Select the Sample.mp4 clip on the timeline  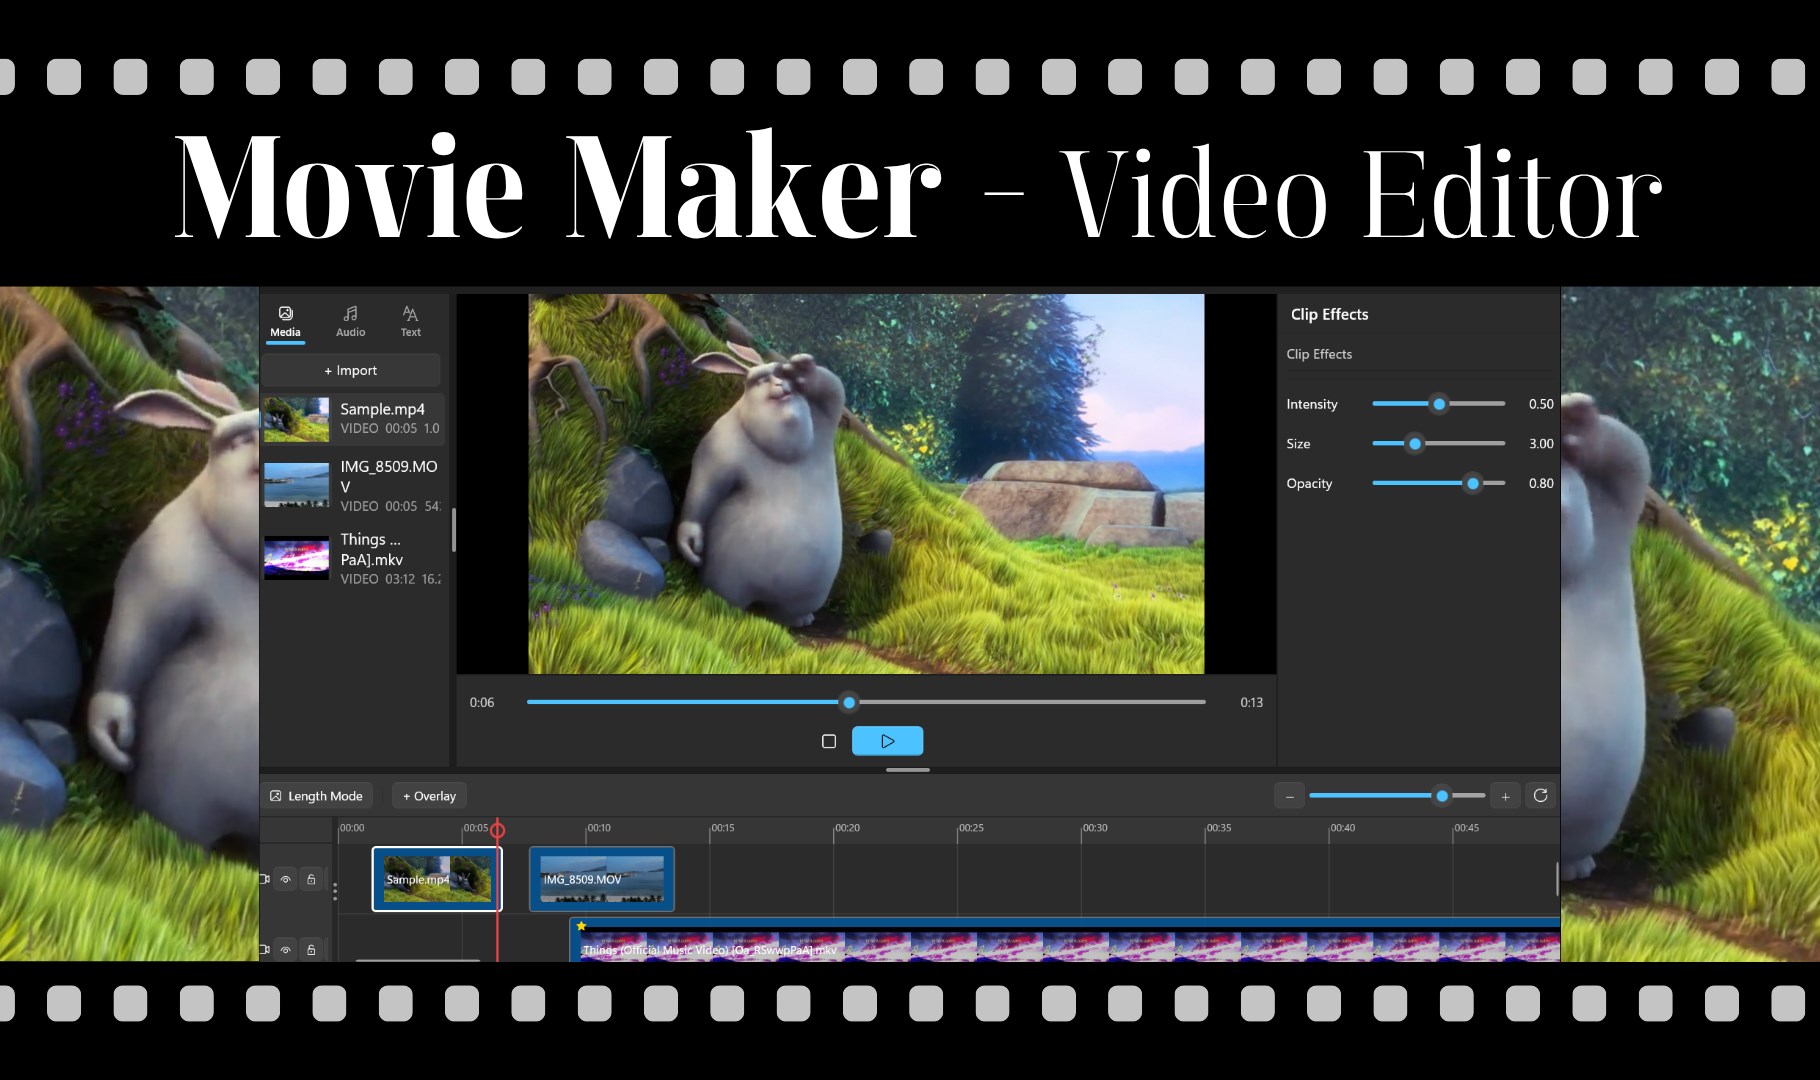(x=437, y=879)
